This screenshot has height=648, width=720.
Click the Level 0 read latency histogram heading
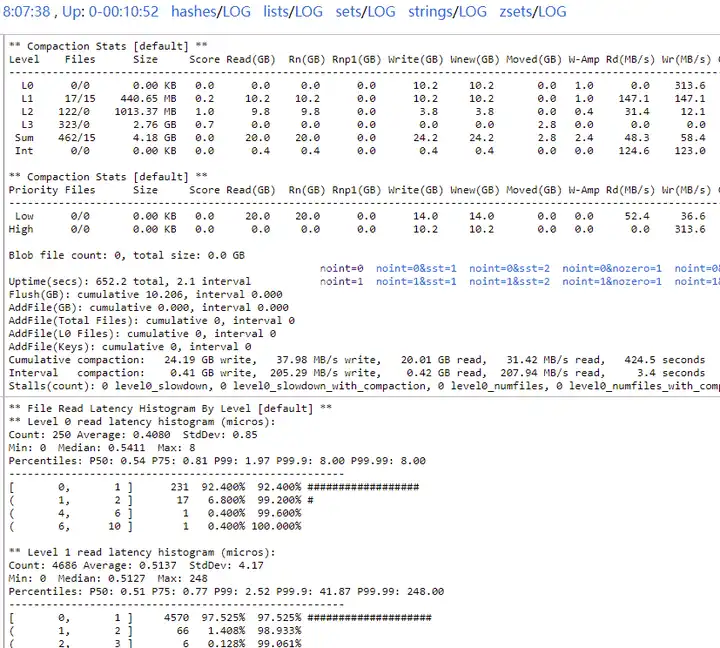click(x=142, y=422)
